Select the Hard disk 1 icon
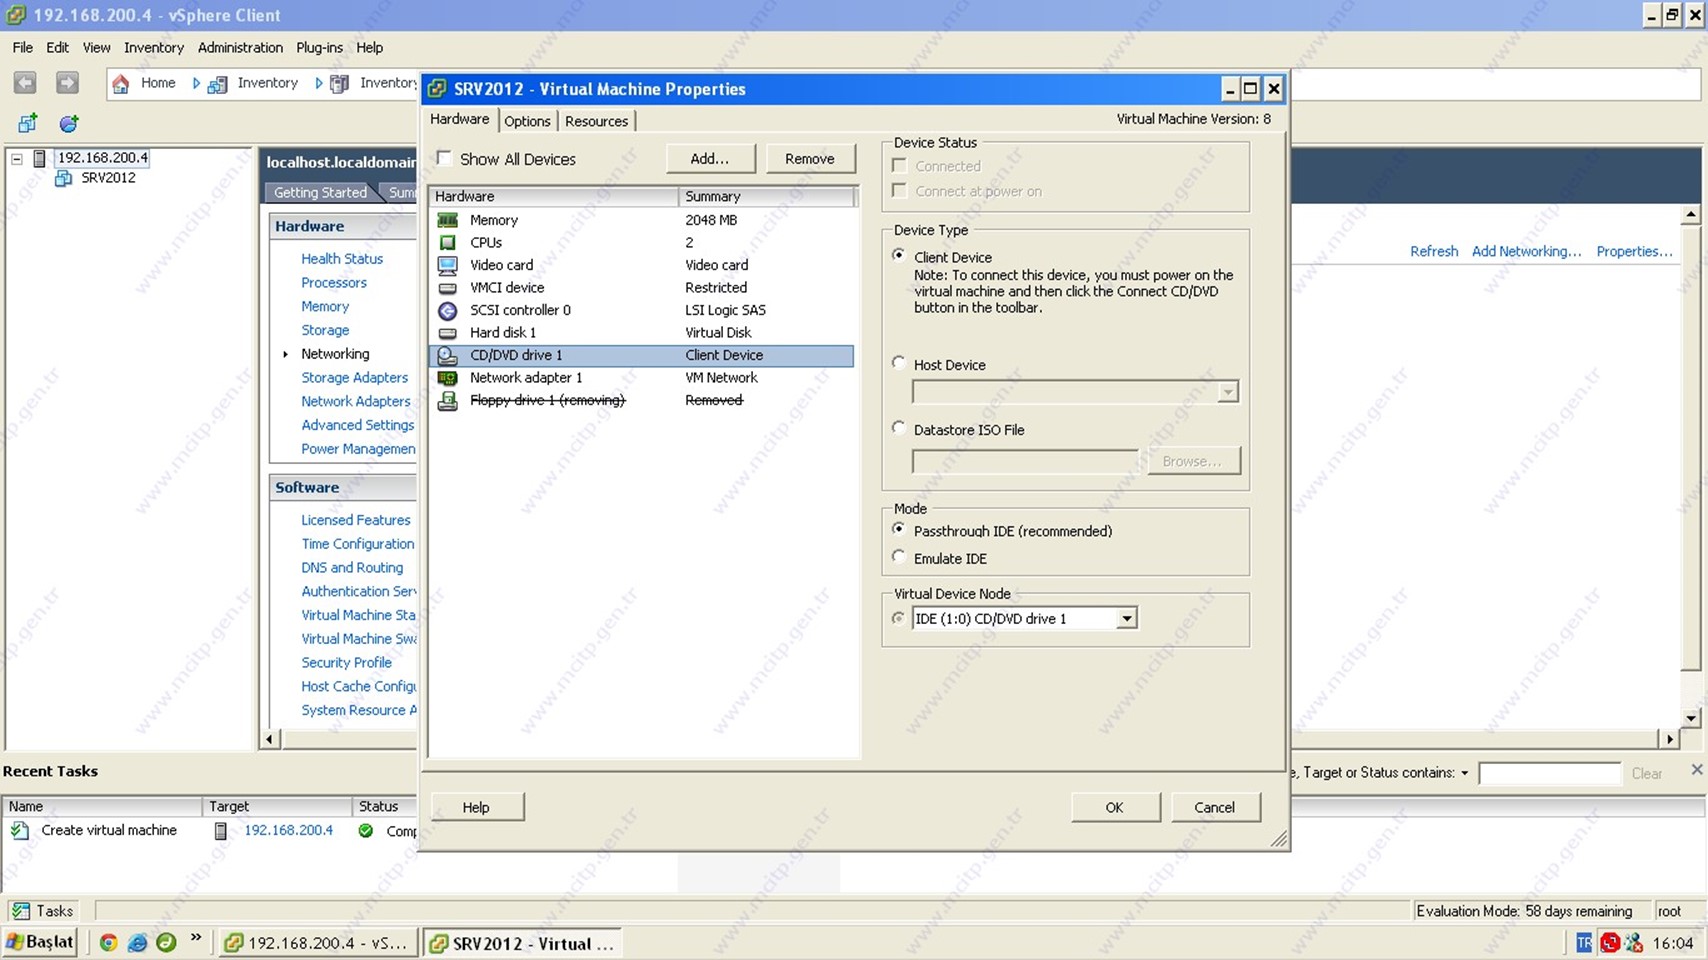This screenshot has width=1708, height=960. click(x=448, y=333)
